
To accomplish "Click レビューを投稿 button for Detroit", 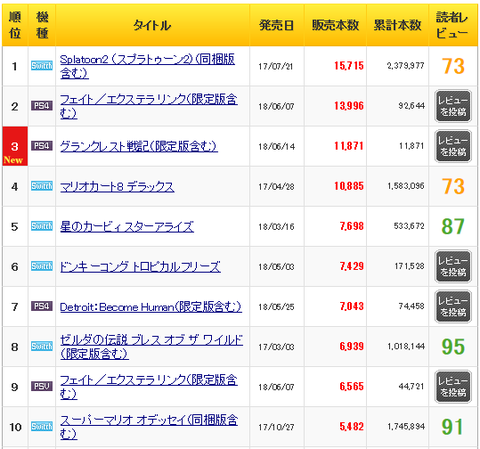I will pyautogui.click(x=453, y=306).
